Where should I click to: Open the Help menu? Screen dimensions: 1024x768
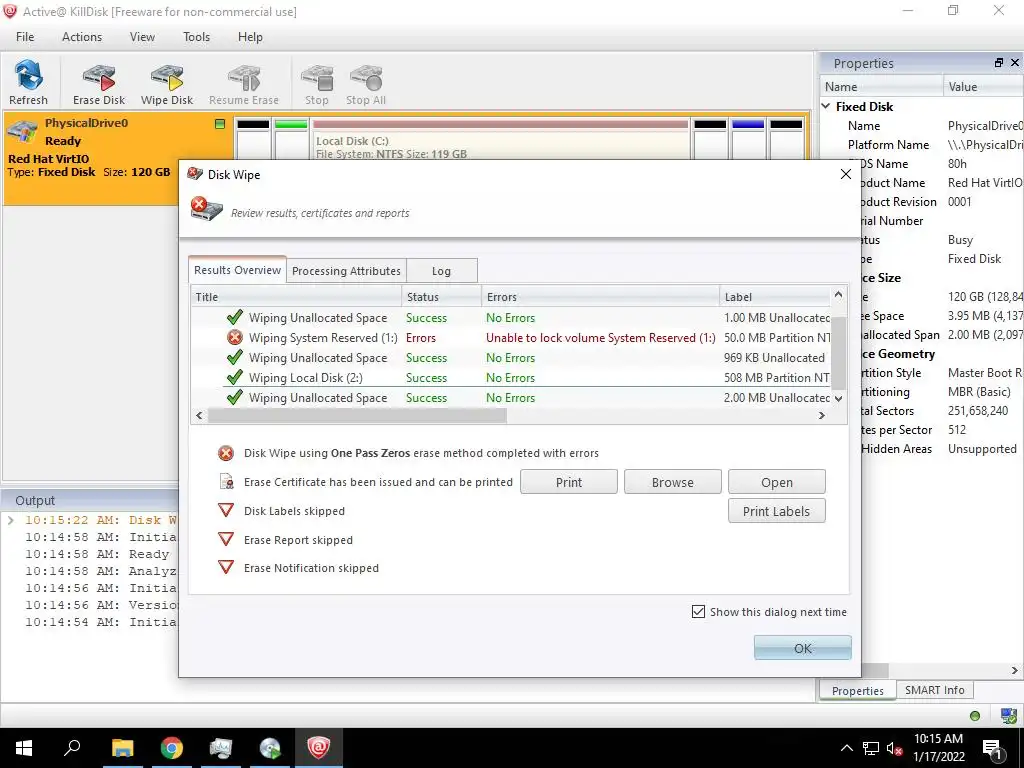coord(249,37)
